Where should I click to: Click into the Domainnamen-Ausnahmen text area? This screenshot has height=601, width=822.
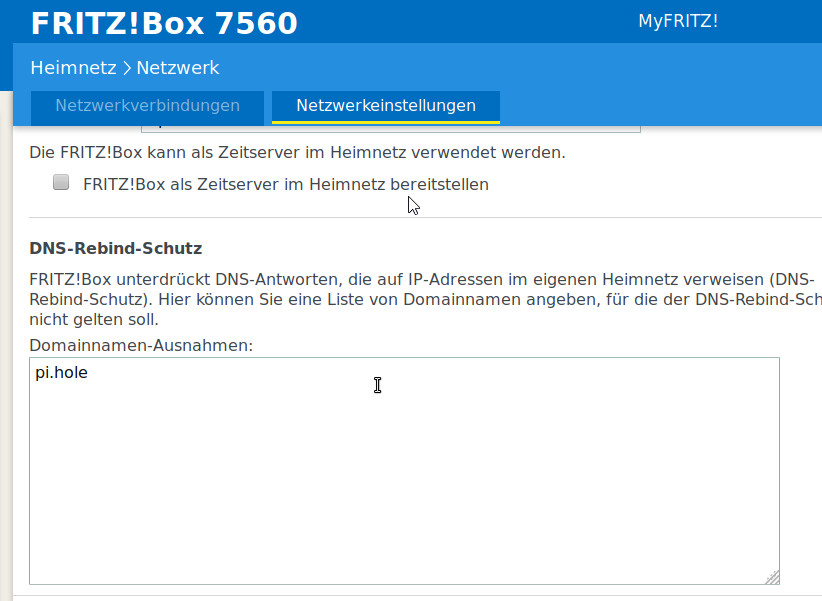click(404, 471)
